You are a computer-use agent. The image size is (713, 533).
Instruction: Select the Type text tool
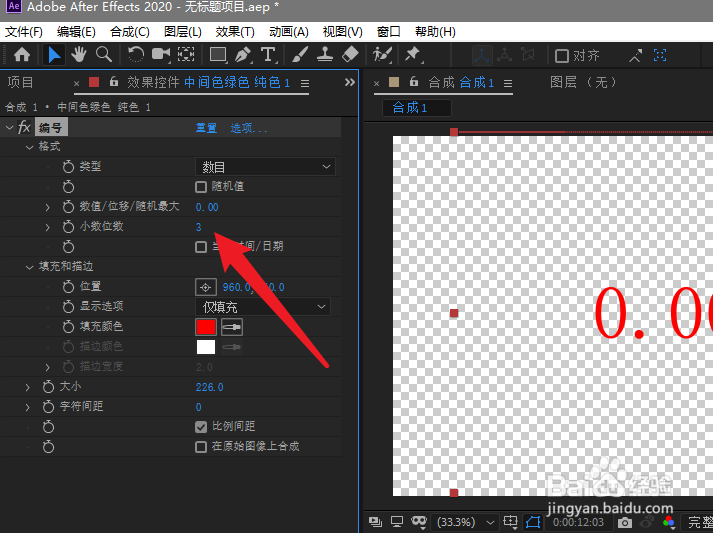click(x=268, y=55)
